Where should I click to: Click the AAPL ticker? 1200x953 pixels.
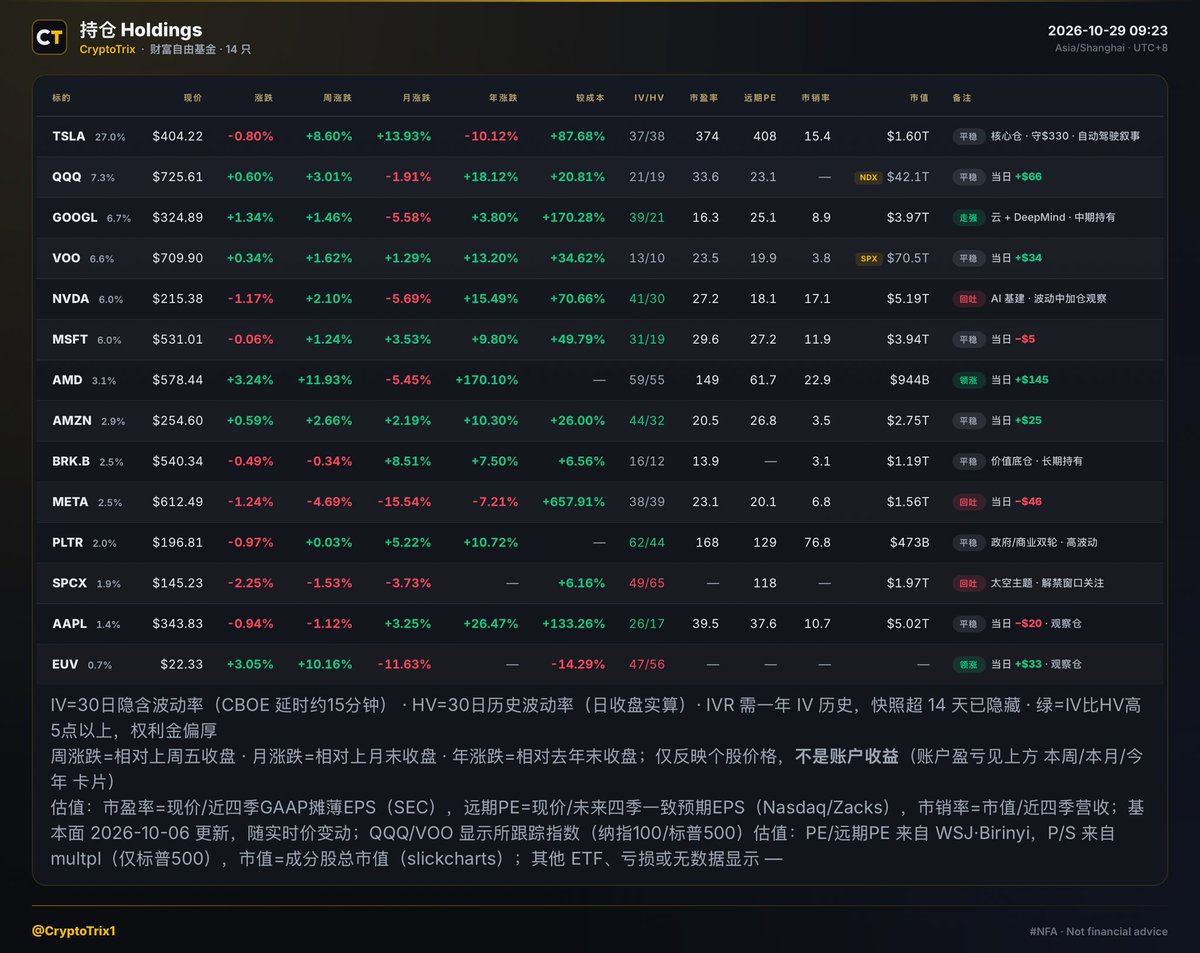[70, 623]
